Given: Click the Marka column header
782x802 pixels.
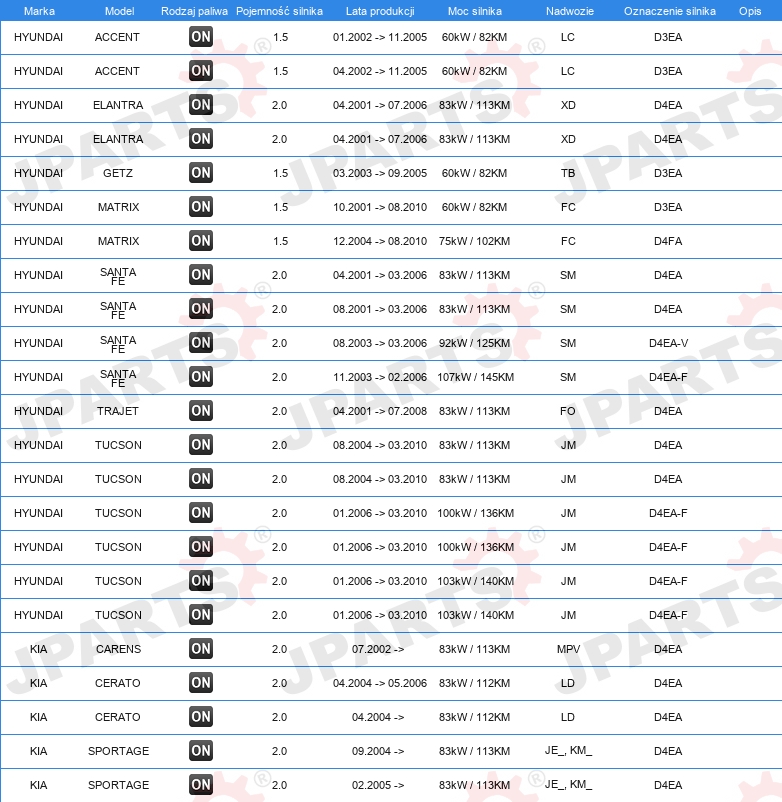Looking at the screenshot, I should (39, 11).
